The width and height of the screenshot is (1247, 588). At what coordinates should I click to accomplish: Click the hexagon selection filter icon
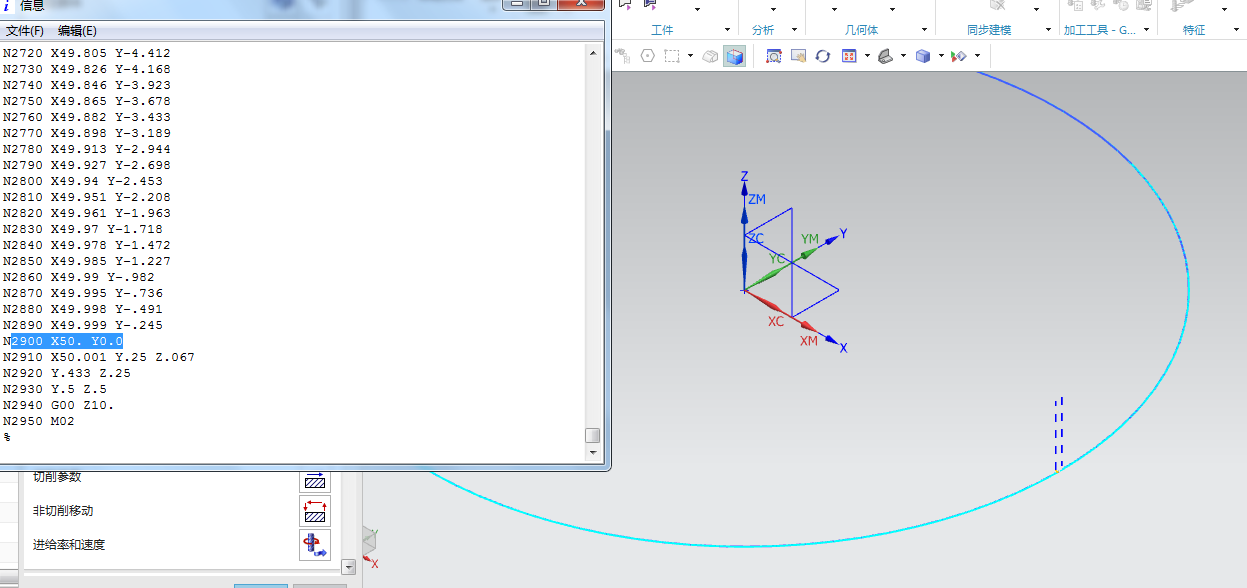pos(647,56)
